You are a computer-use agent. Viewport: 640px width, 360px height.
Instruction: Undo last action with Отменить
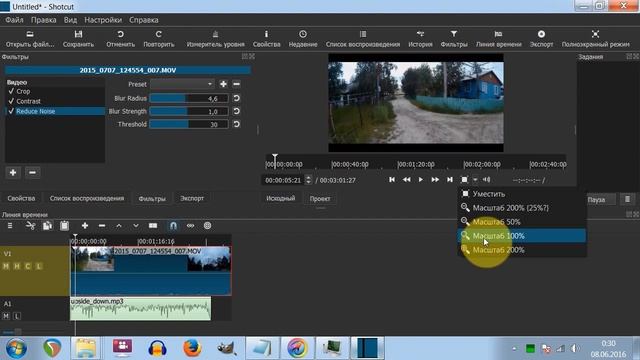120,39
